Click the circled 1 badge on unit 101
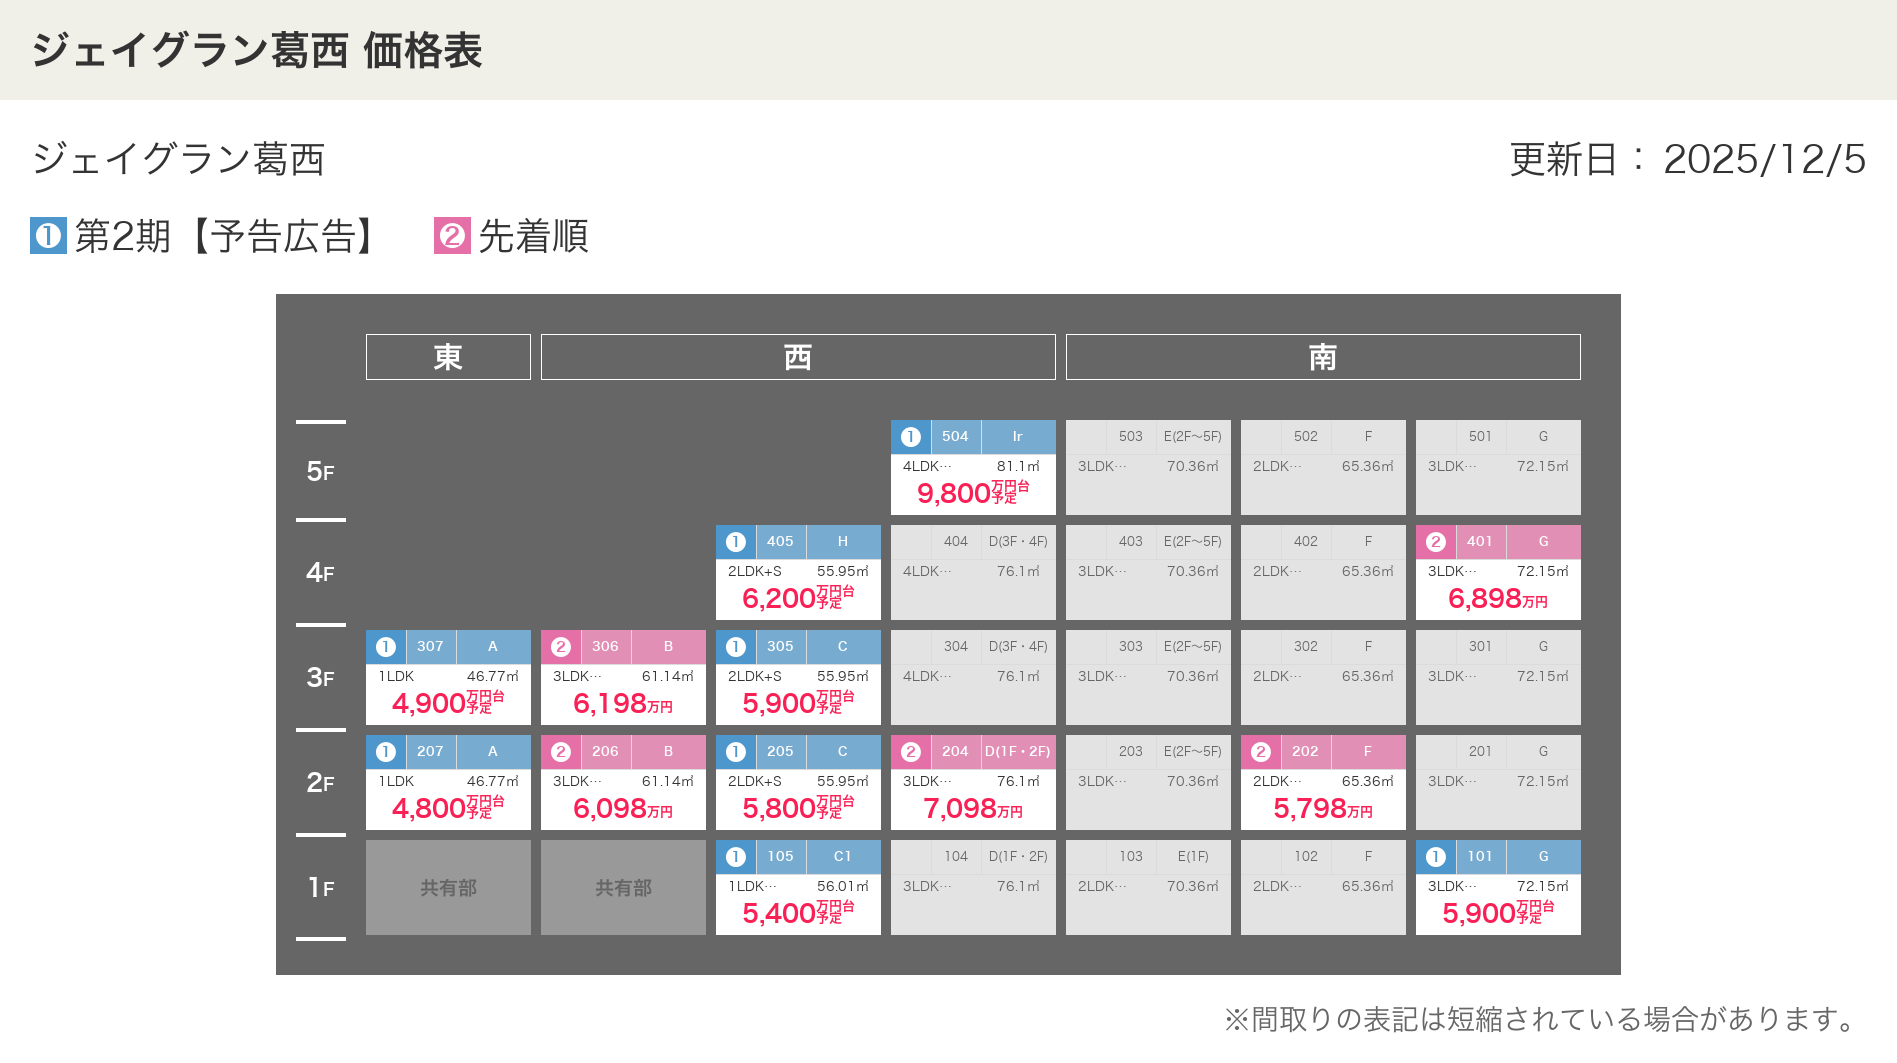The image size is (1897, 1063). [1435, 857]
